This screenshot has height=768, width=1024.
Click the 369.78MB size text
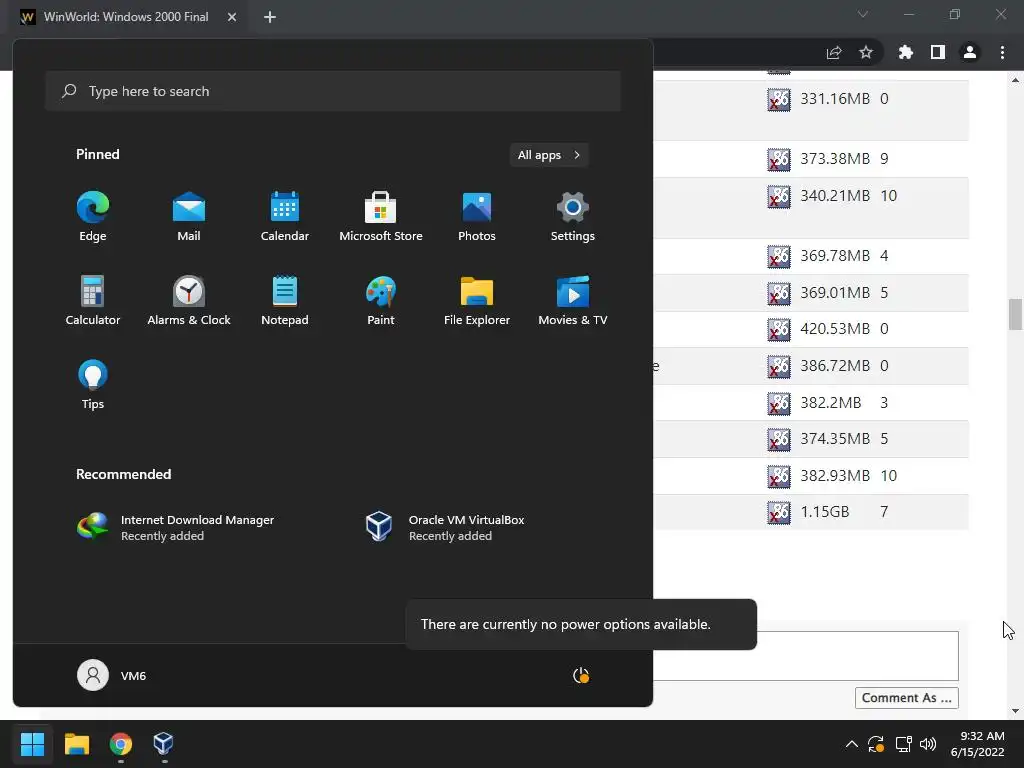835,255
